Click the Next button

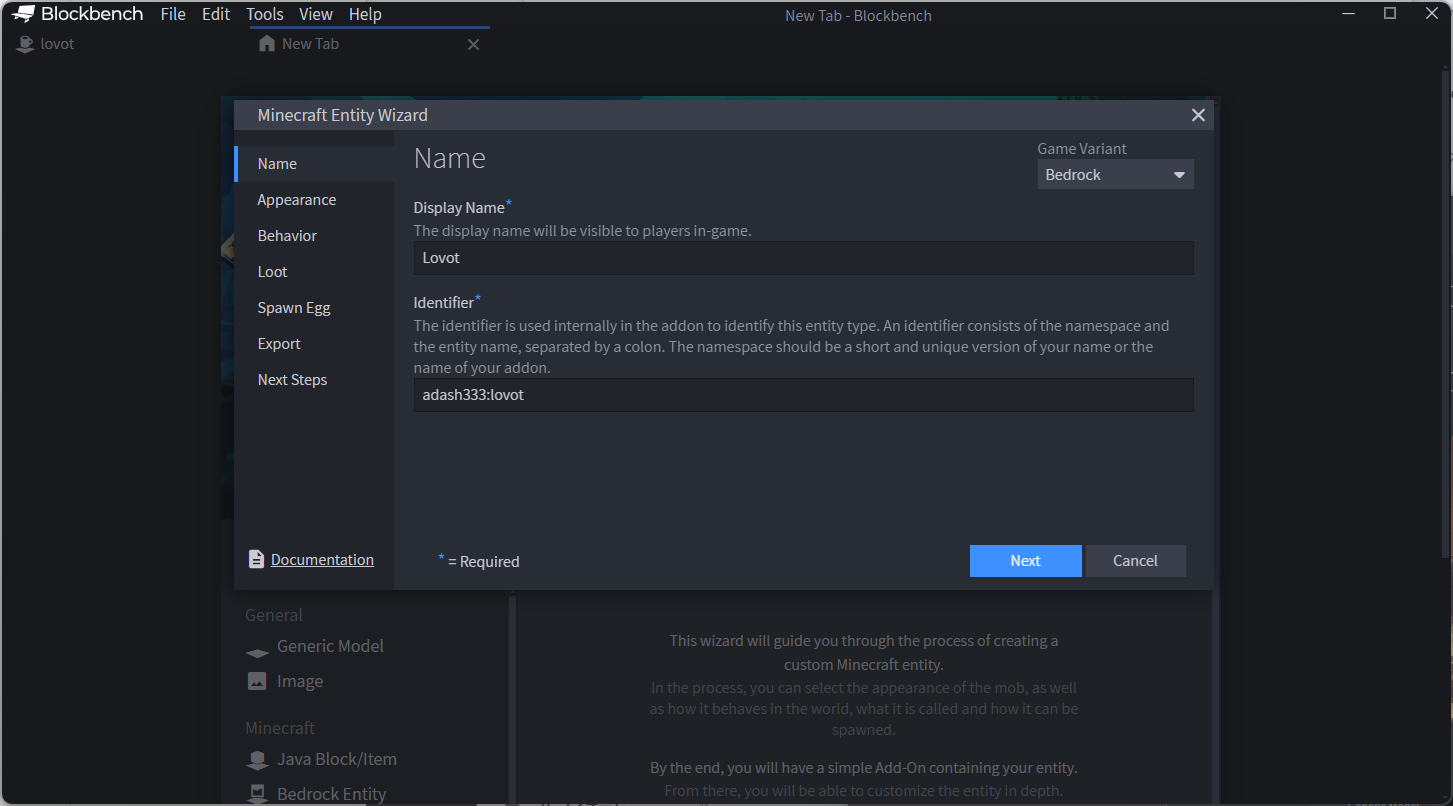pos(1026,561)
